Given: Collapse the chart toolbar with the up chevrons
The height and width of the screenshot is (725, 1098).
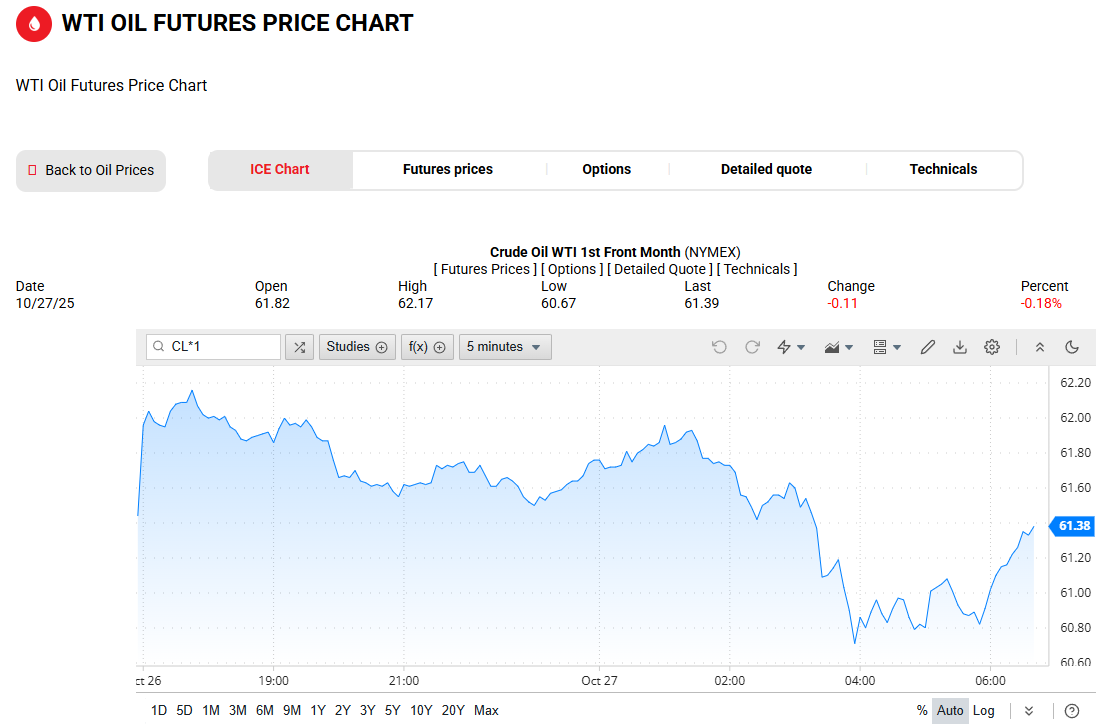Looking at the screenshot, I should coord(1040,347).
